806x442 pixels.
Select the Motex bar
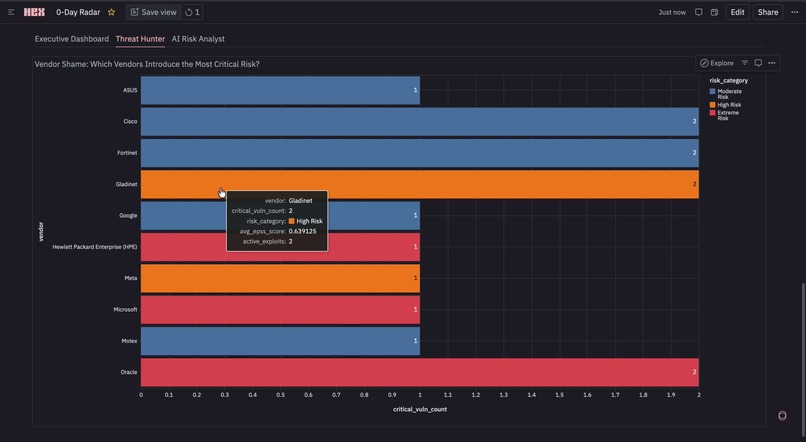tap(280, 341)
